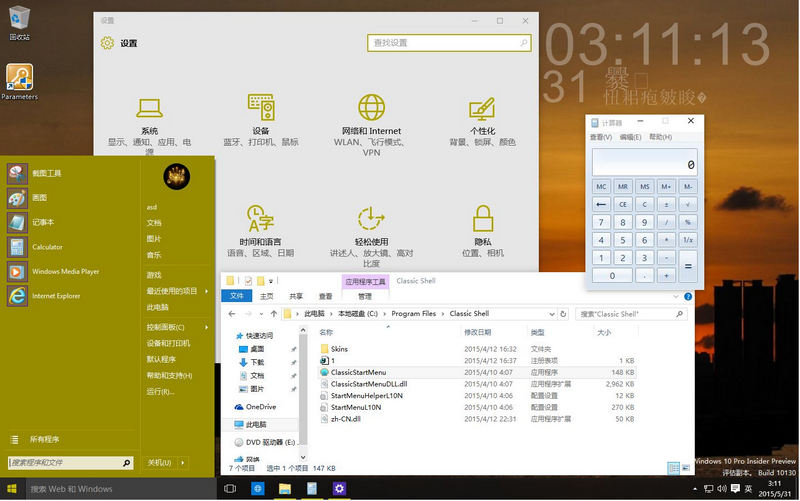The width and height of the screenshot is (800, 501).
Task: Click Explorer back navigation arrow
Action: click(x=232, y=314)
